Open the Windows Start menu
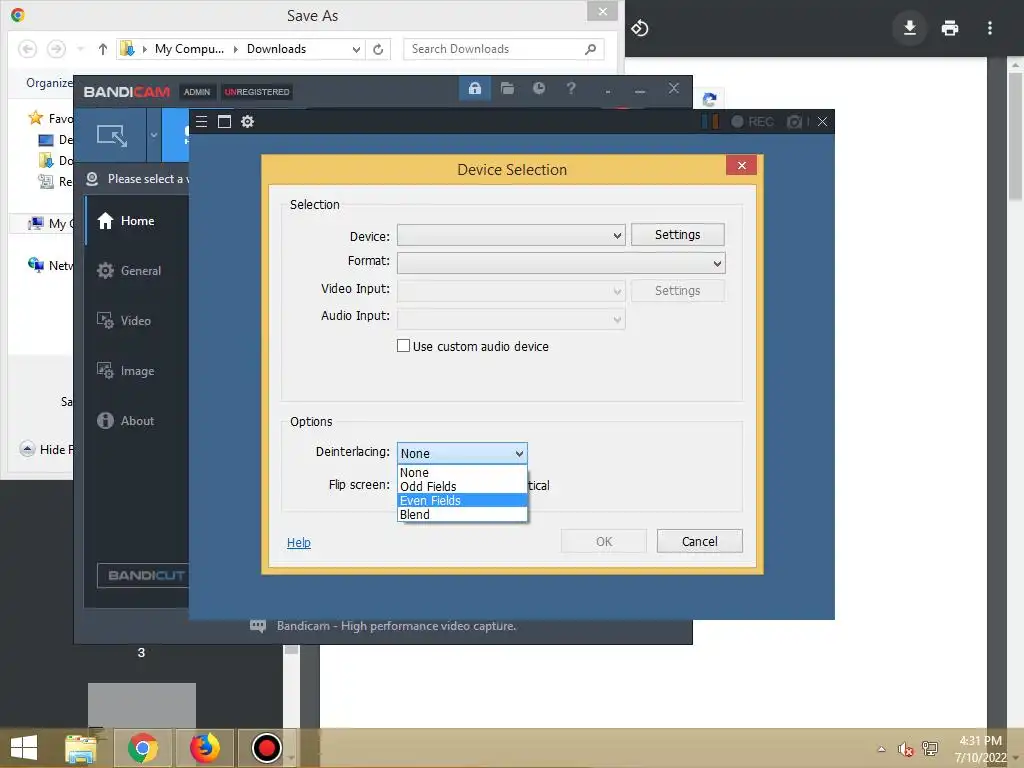1024x768 pixels. (x=24, y=748)
